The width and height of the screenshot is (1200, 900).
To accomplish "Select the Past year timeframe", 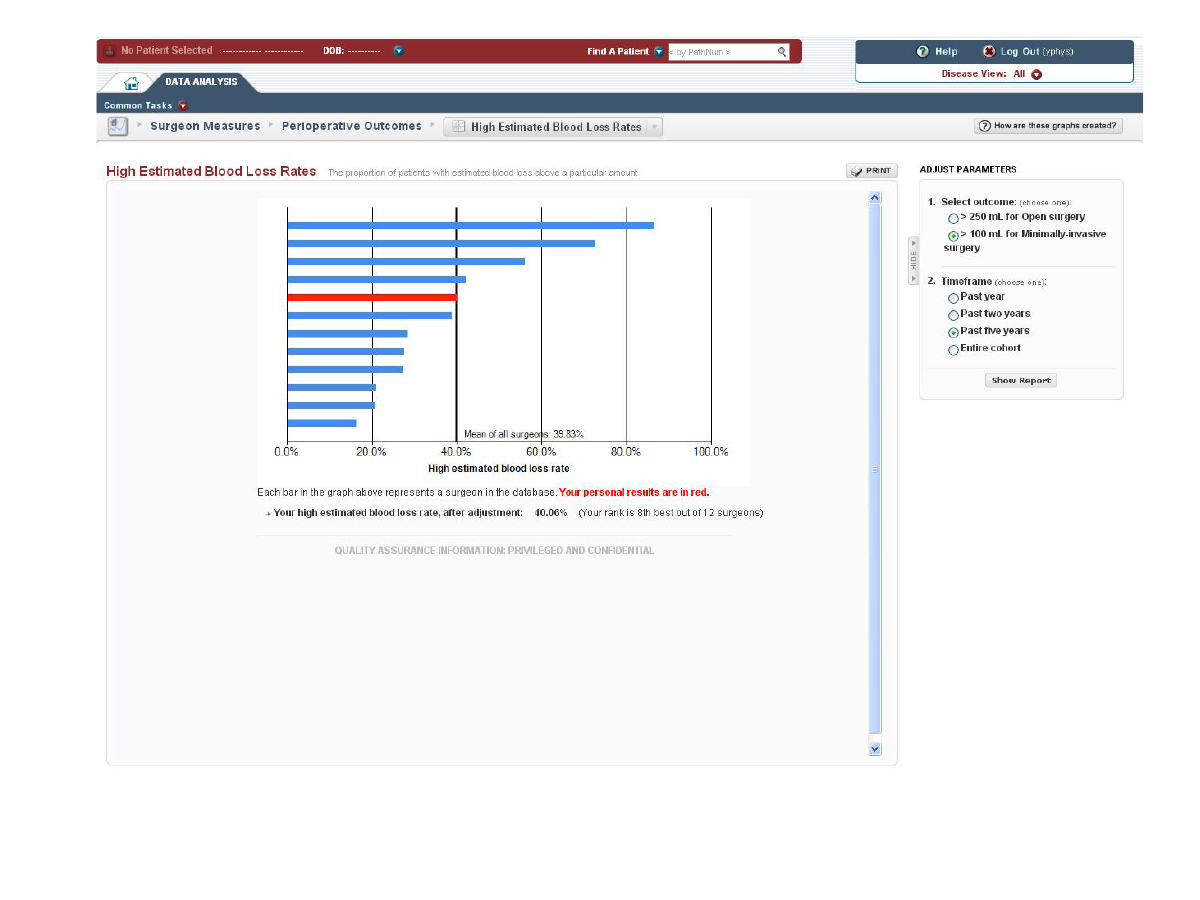I will [x=953, y=298].
